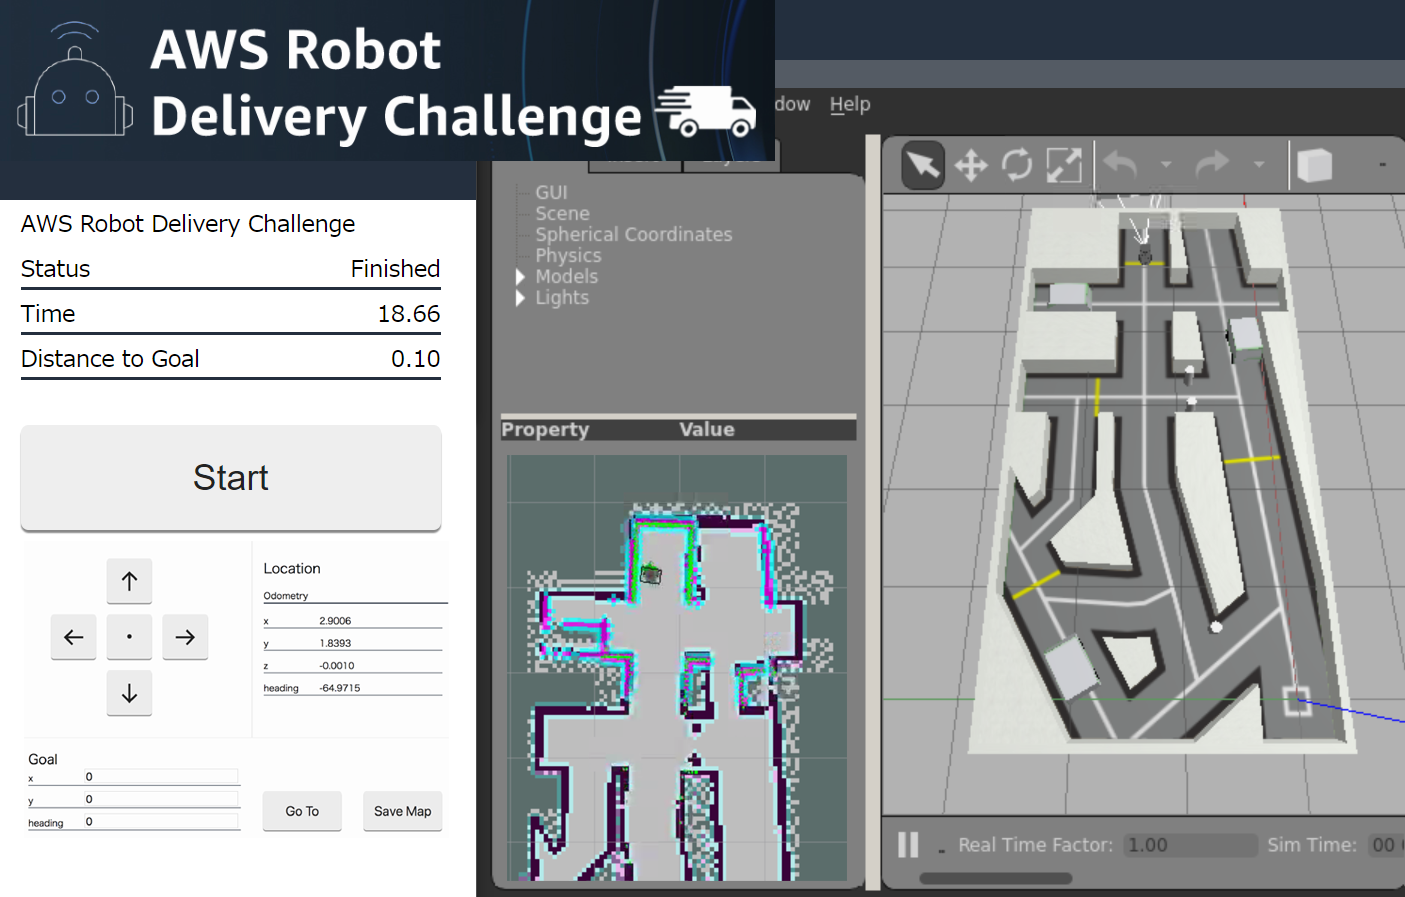Click the odometry y value 1.8393
This screenshot has height=897, width=1405.
pos(335,643)
